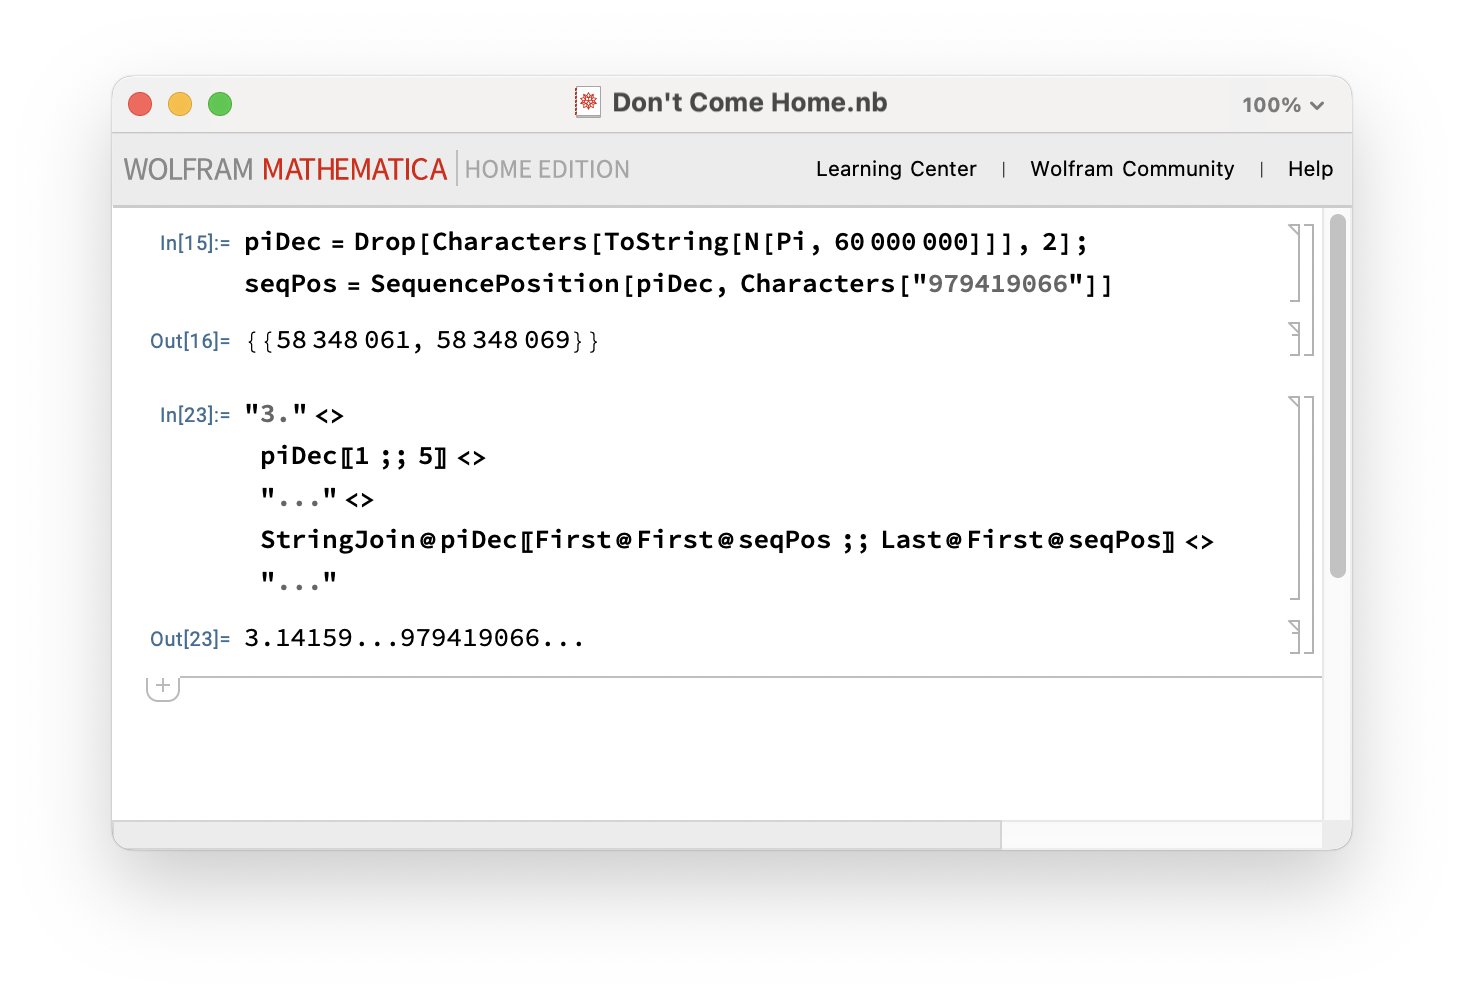The image size is (1464, 998).
Task: Select the Out[23] output cell bracket
Action: (1296, 637)
